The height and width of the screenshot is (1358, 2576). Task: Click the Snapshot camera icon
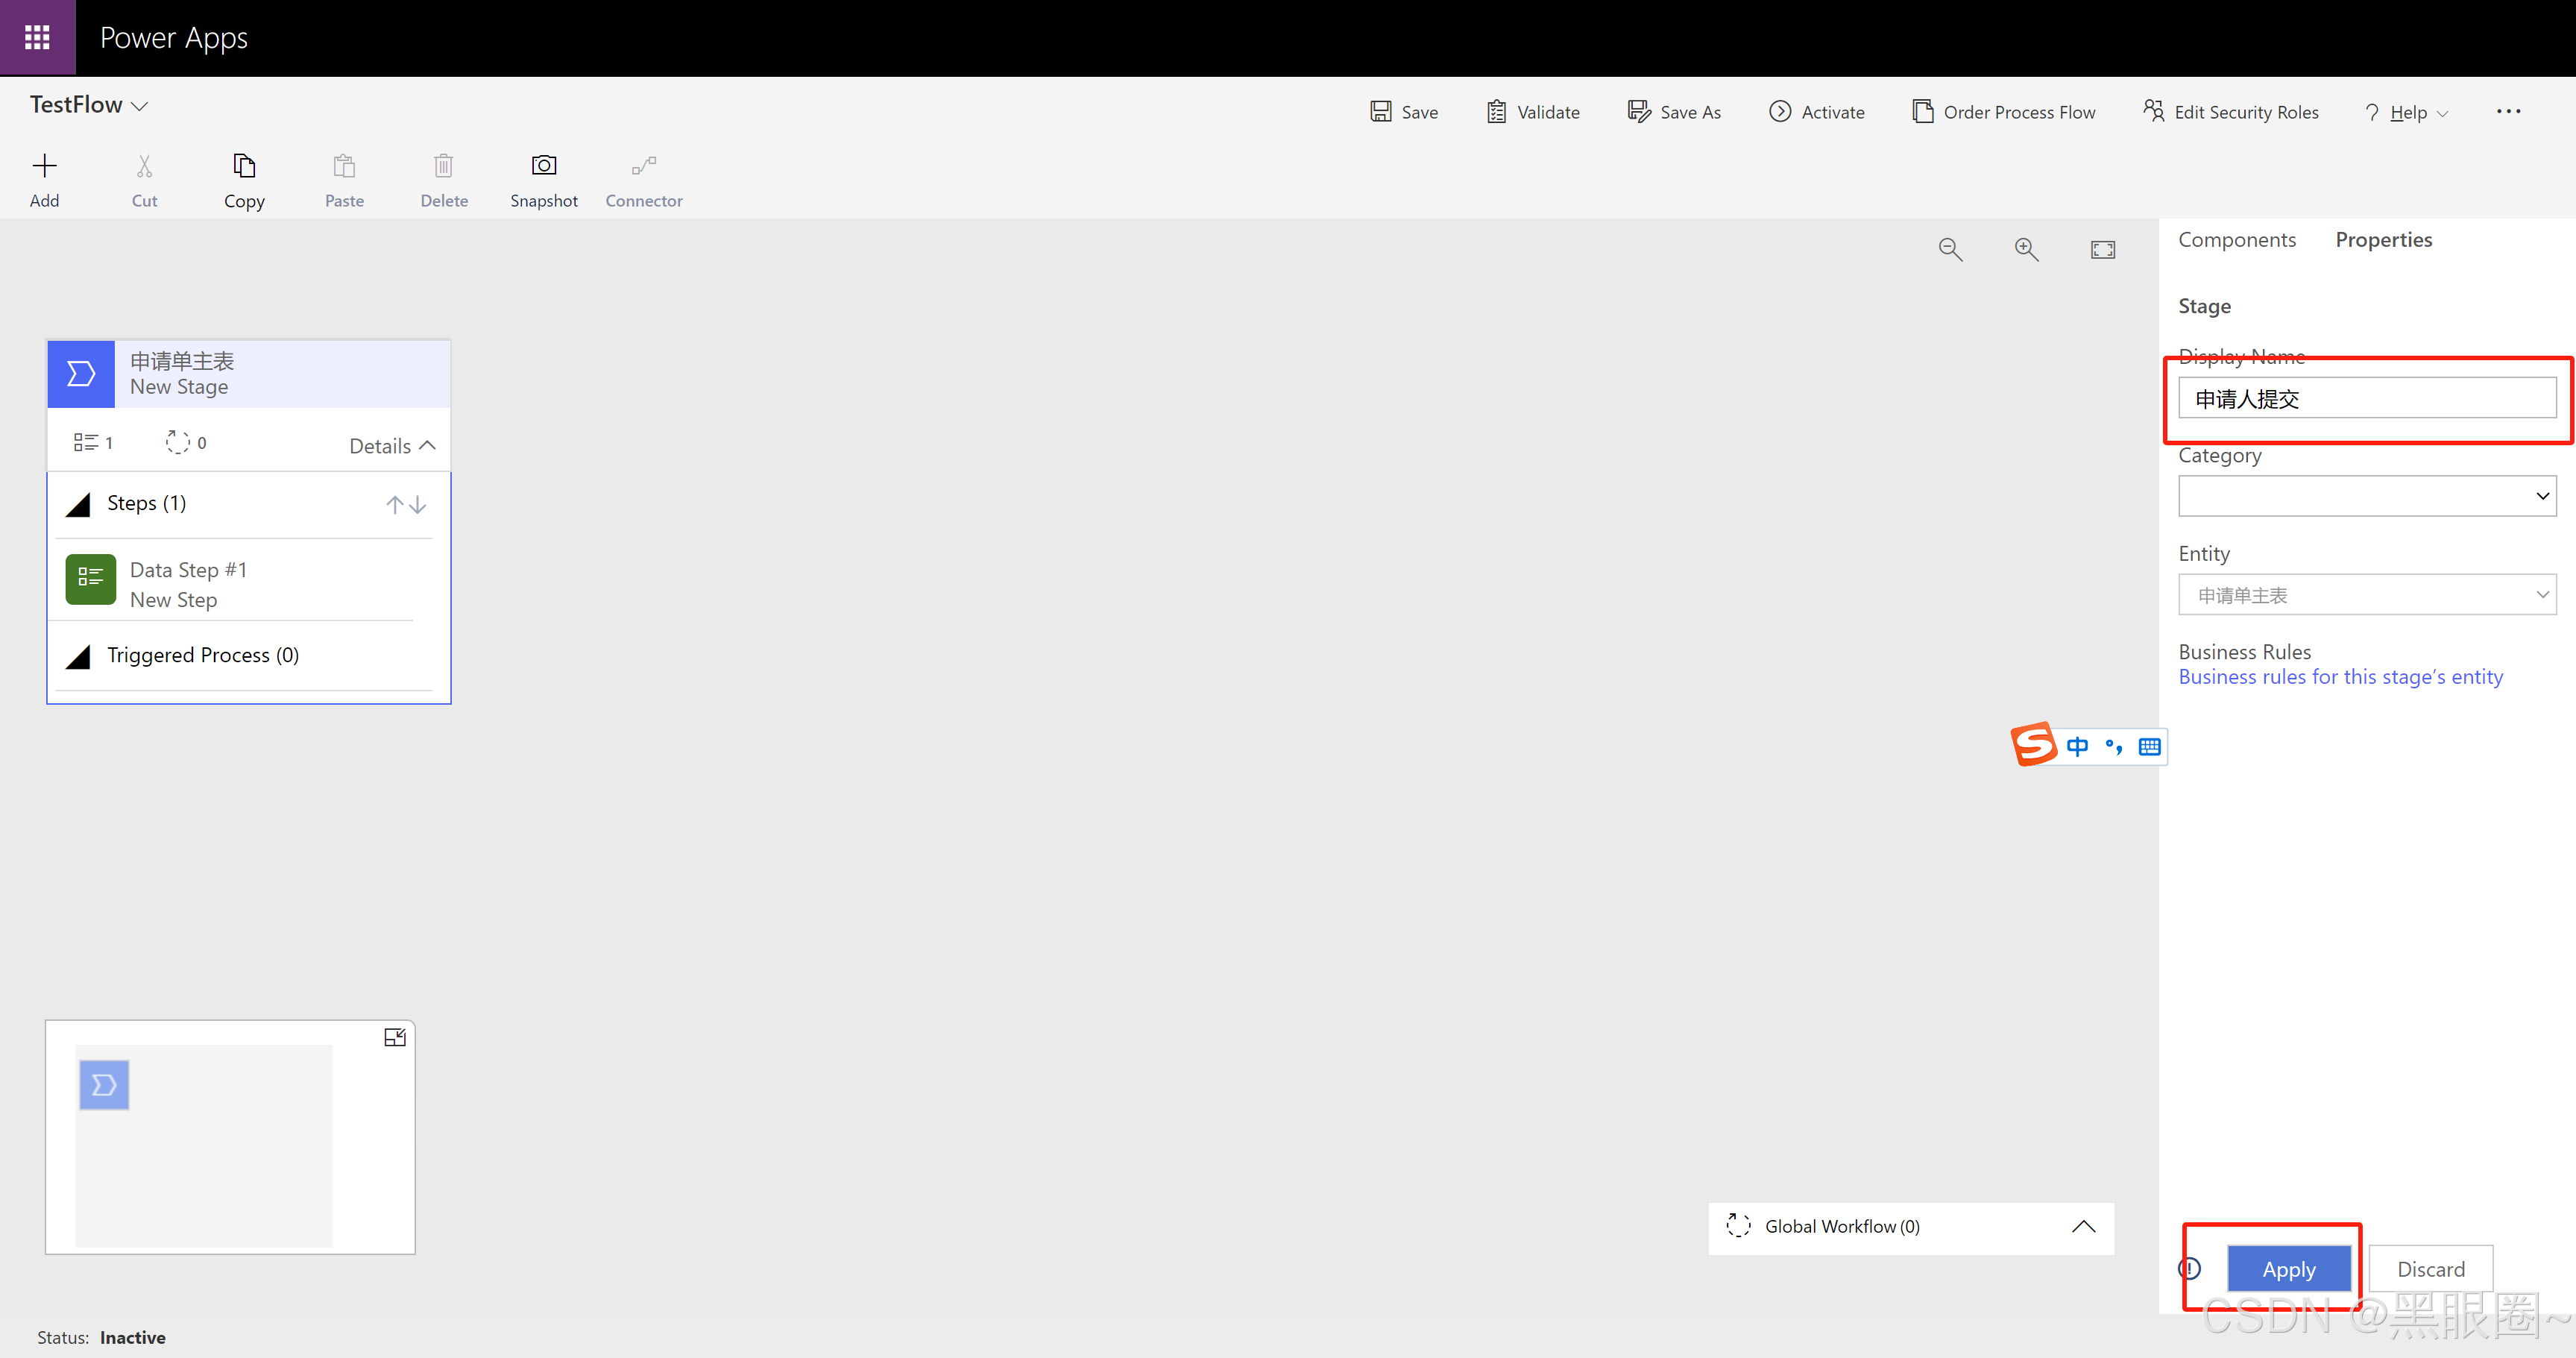tap(543, 165)
